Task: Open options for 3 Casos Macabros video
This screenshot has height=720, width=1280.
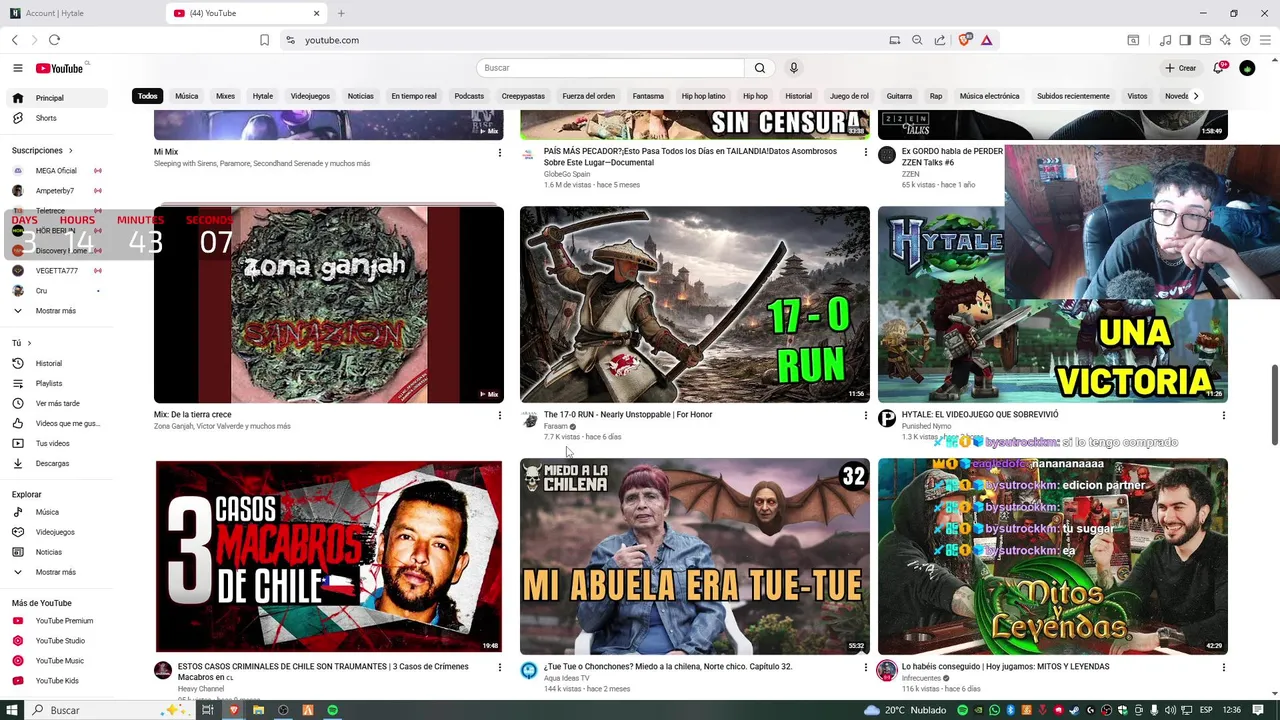Action: click(500, 667)
